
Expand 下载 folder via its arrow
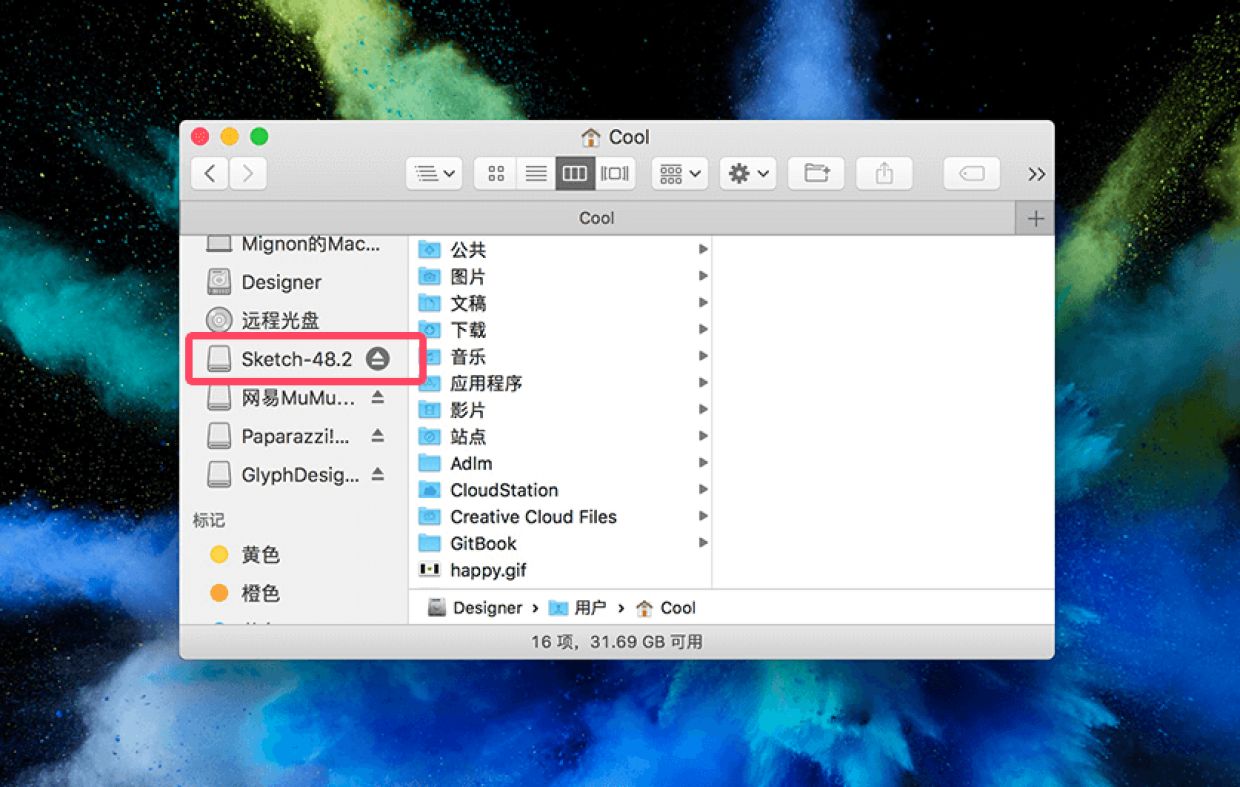tap(703, 329)
